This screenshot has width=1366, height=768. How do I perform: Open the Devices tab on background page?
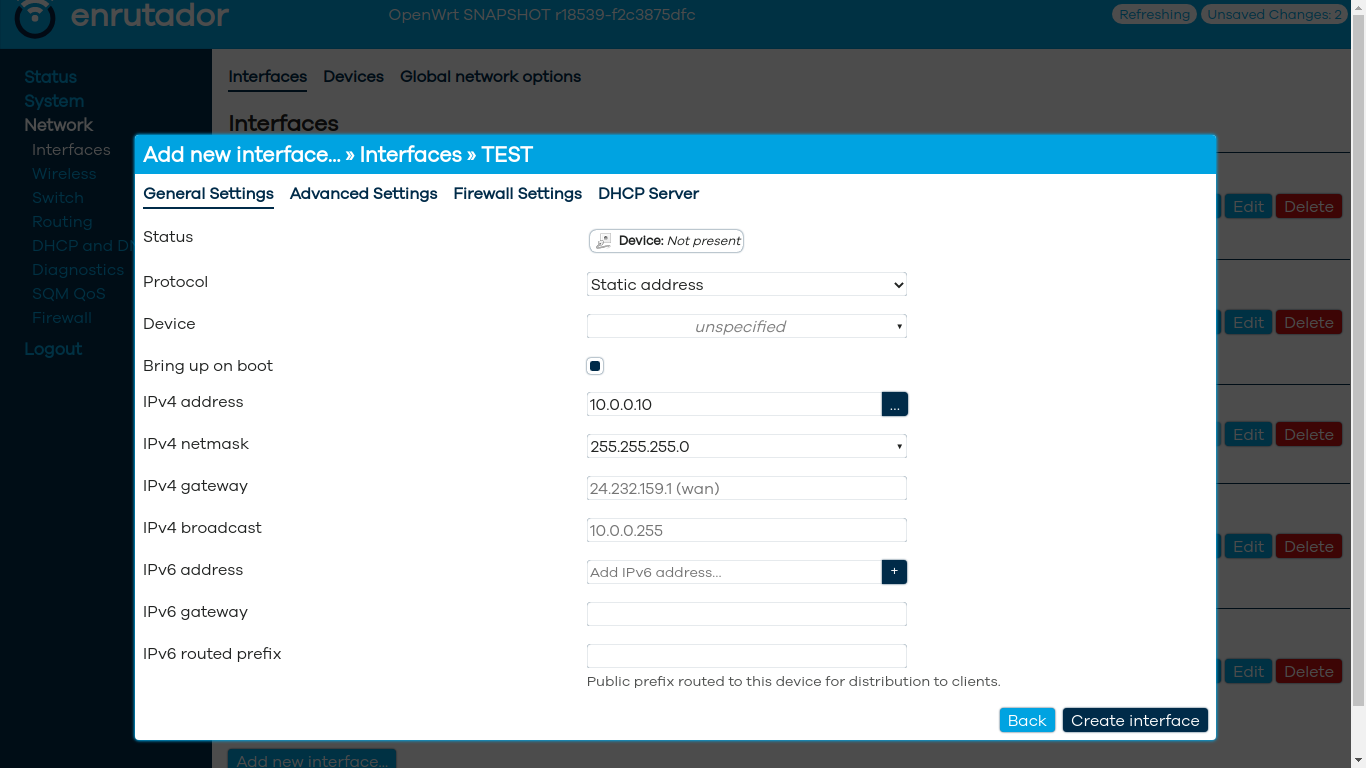click(x=353, y=77)
